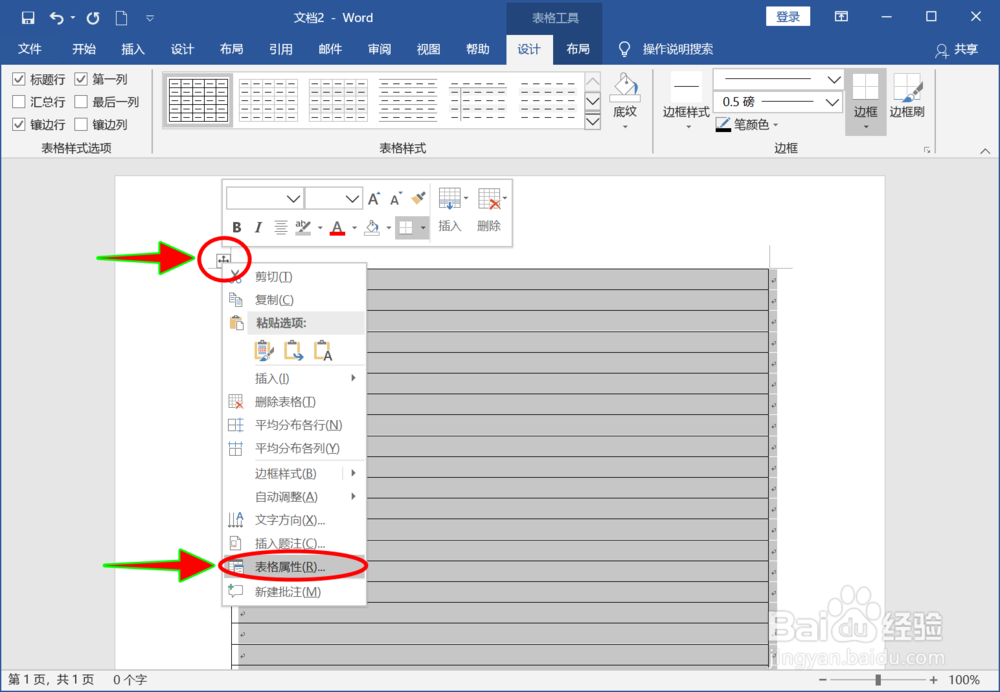Open the 边框样式 border styles button
The width and height of the screenshot is (1000, 692).
coord(686,100)
